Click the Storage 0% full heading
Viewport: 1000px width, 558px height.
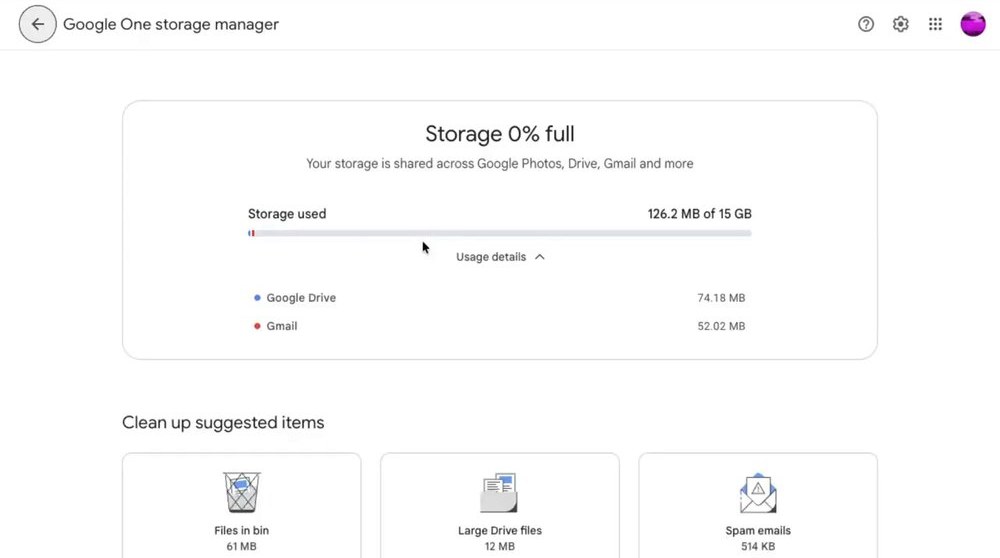coord(500,134)
